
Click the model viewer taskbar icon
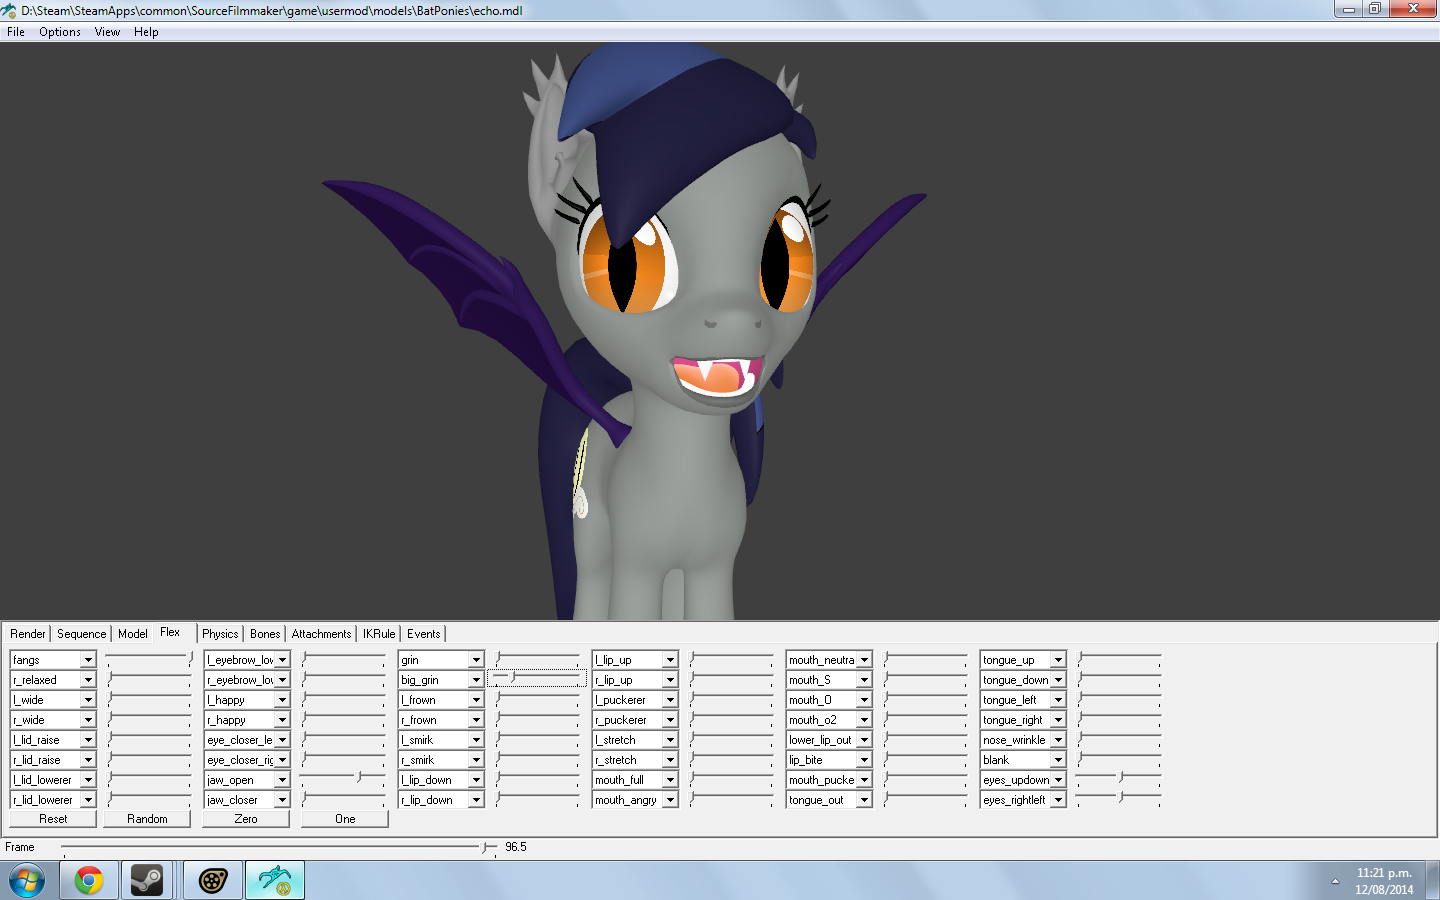(x=275, y=881)
